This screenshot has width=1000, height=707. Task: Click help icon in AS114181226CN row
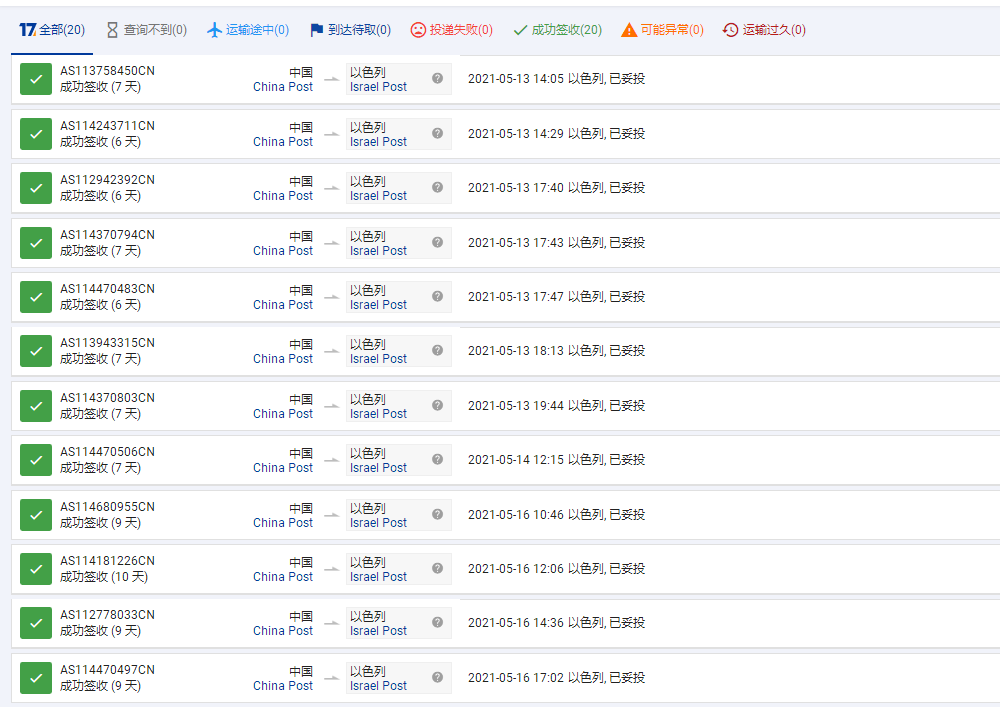click(437, 568)
